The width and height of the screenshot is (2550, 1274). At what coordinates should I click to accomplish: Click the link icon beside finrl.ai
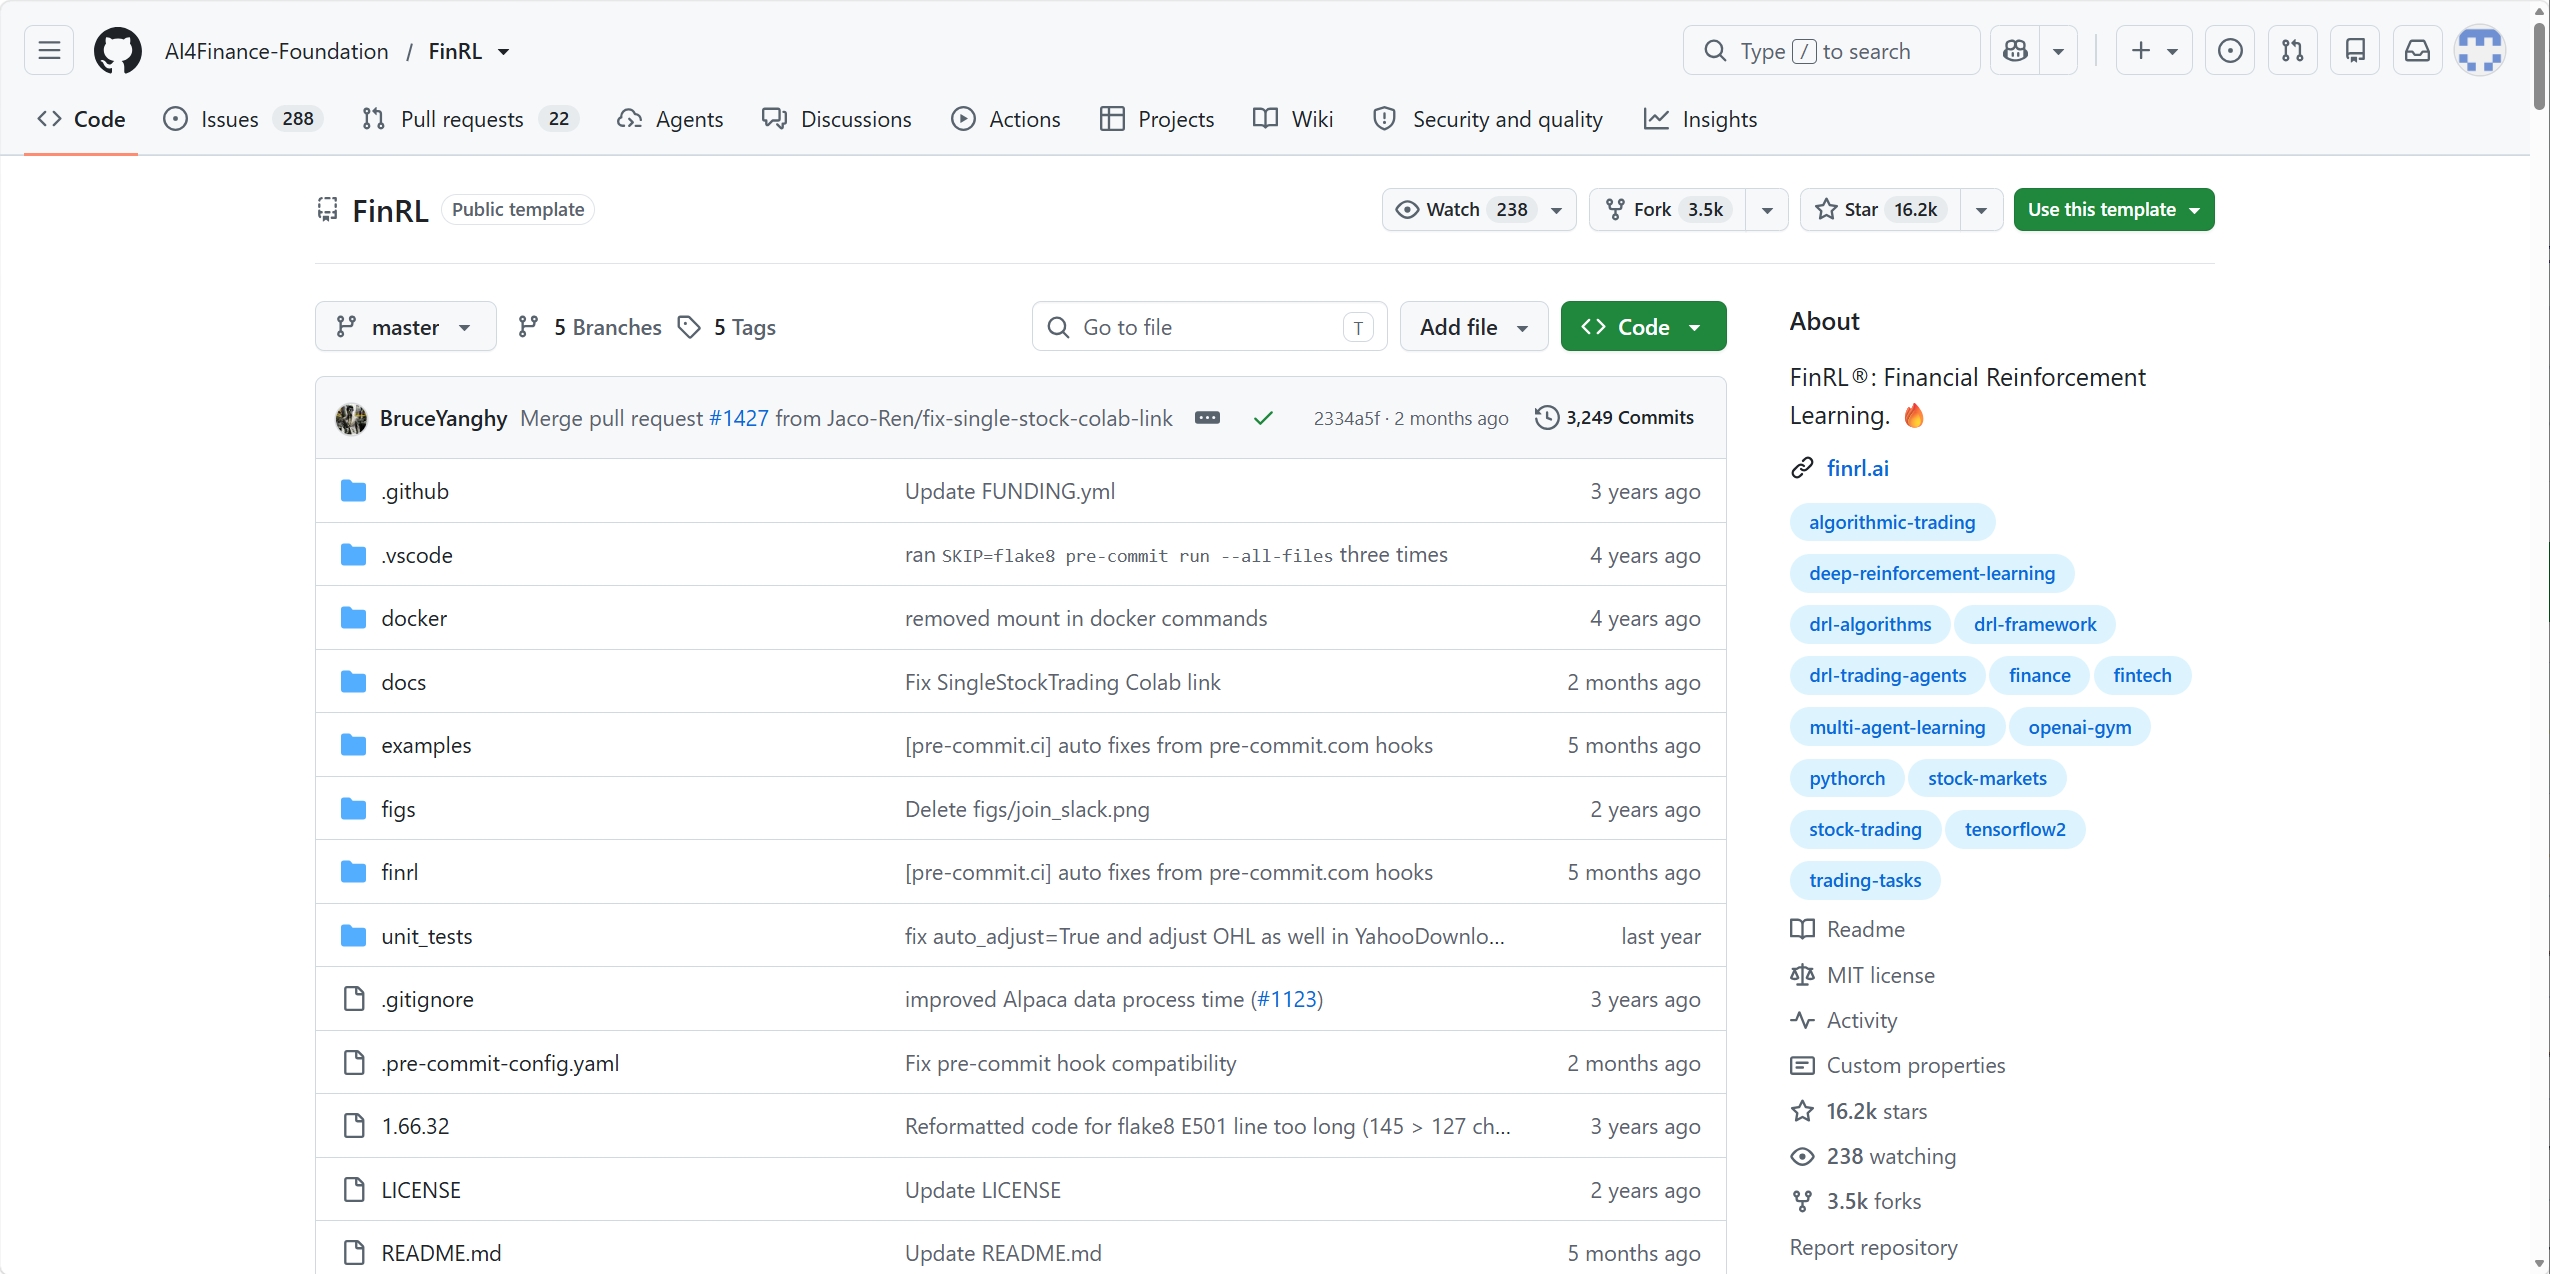(1802, 468)
